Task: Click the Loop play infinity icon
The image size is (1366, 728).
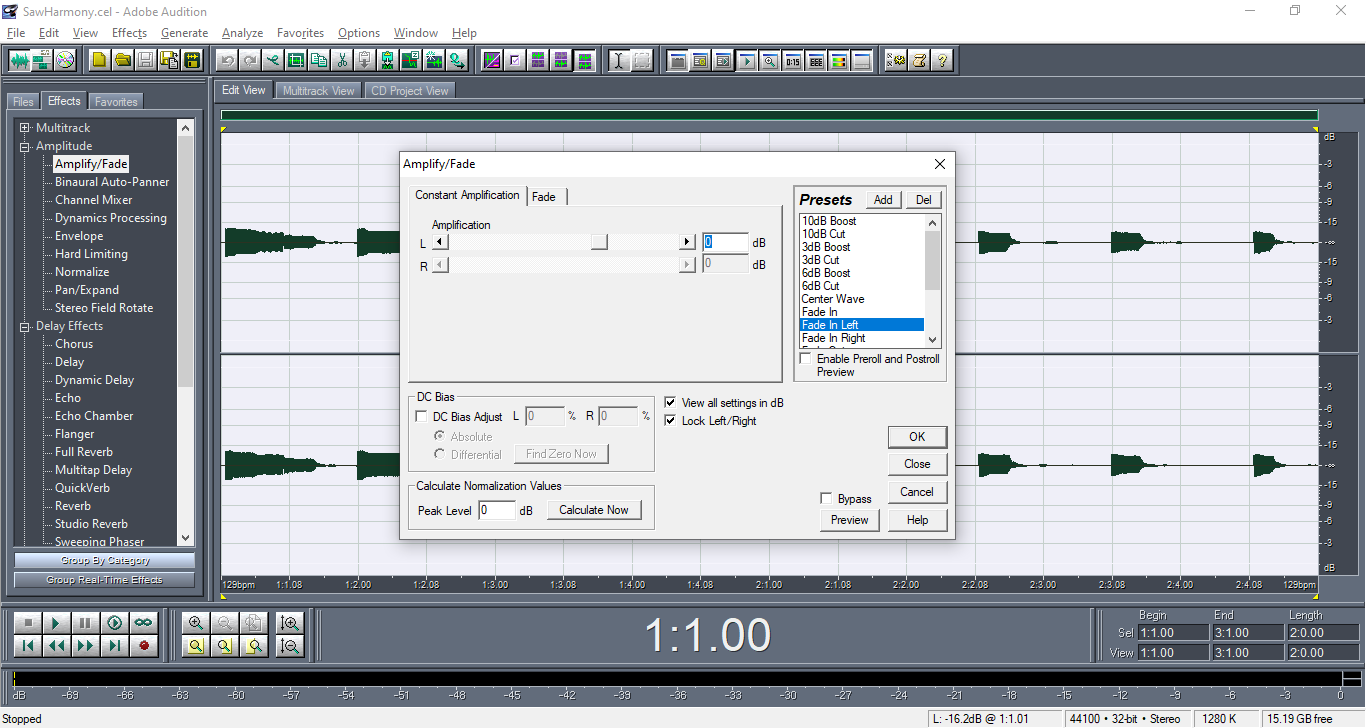Action: coord(144,623)
